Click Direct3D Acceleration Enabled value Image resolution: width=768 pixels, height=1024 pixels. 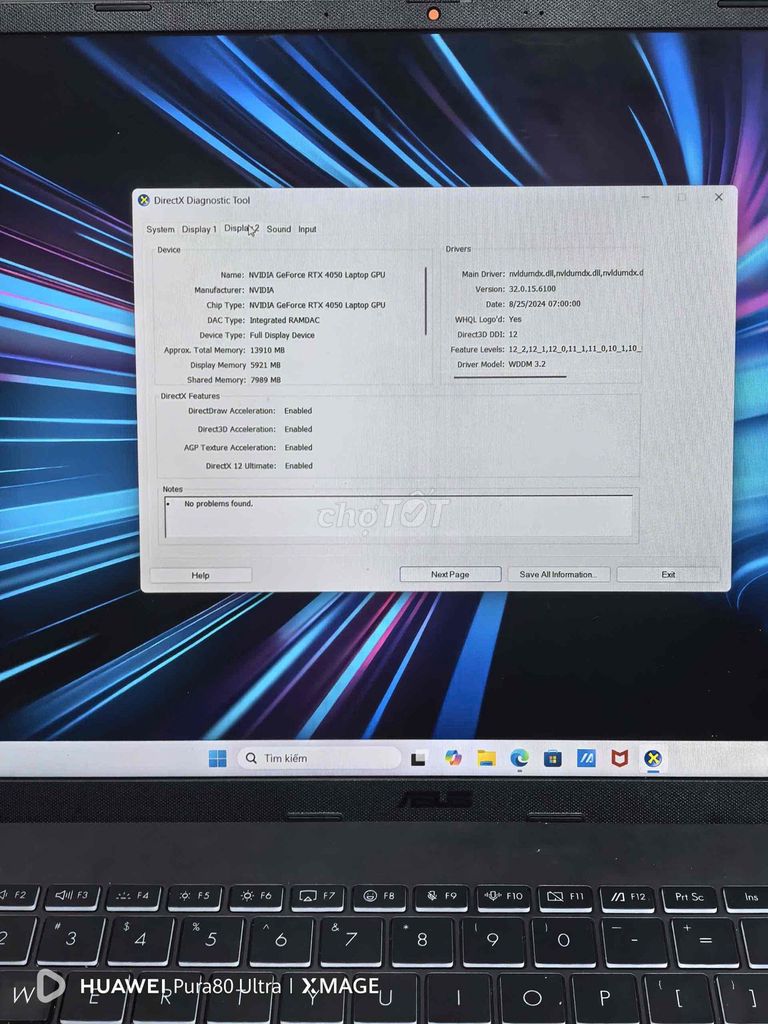298,429
